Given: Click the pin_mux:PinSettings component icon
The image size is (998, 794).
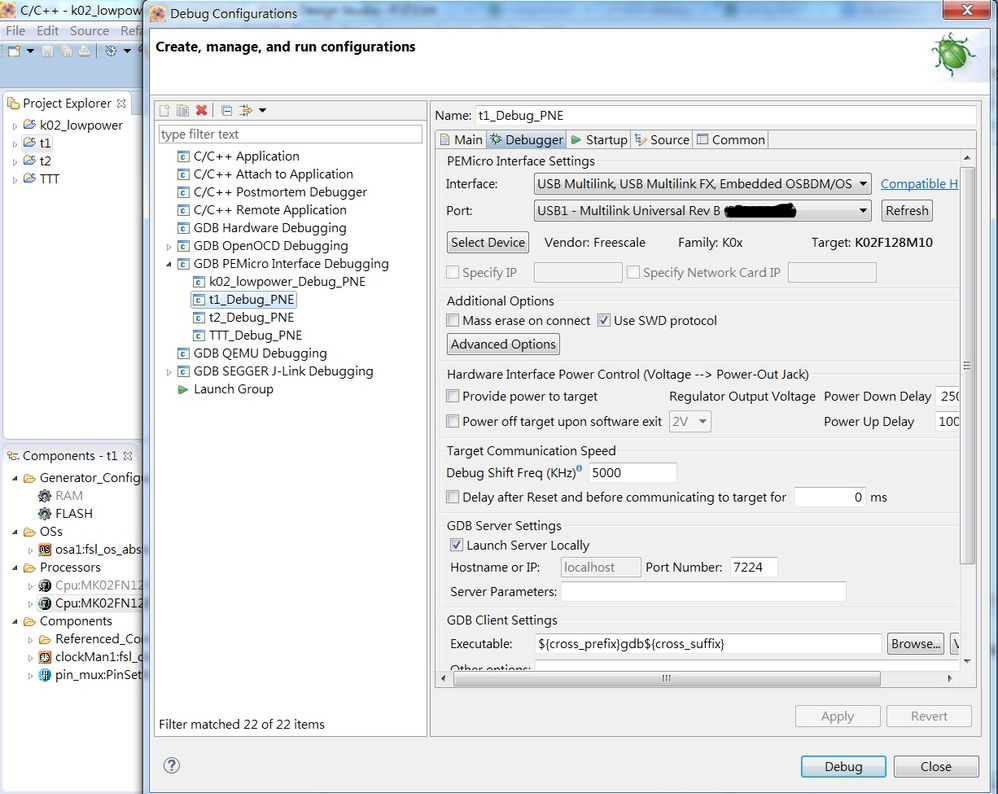Looking at the screenshot, I should click(x=45, y=674).
